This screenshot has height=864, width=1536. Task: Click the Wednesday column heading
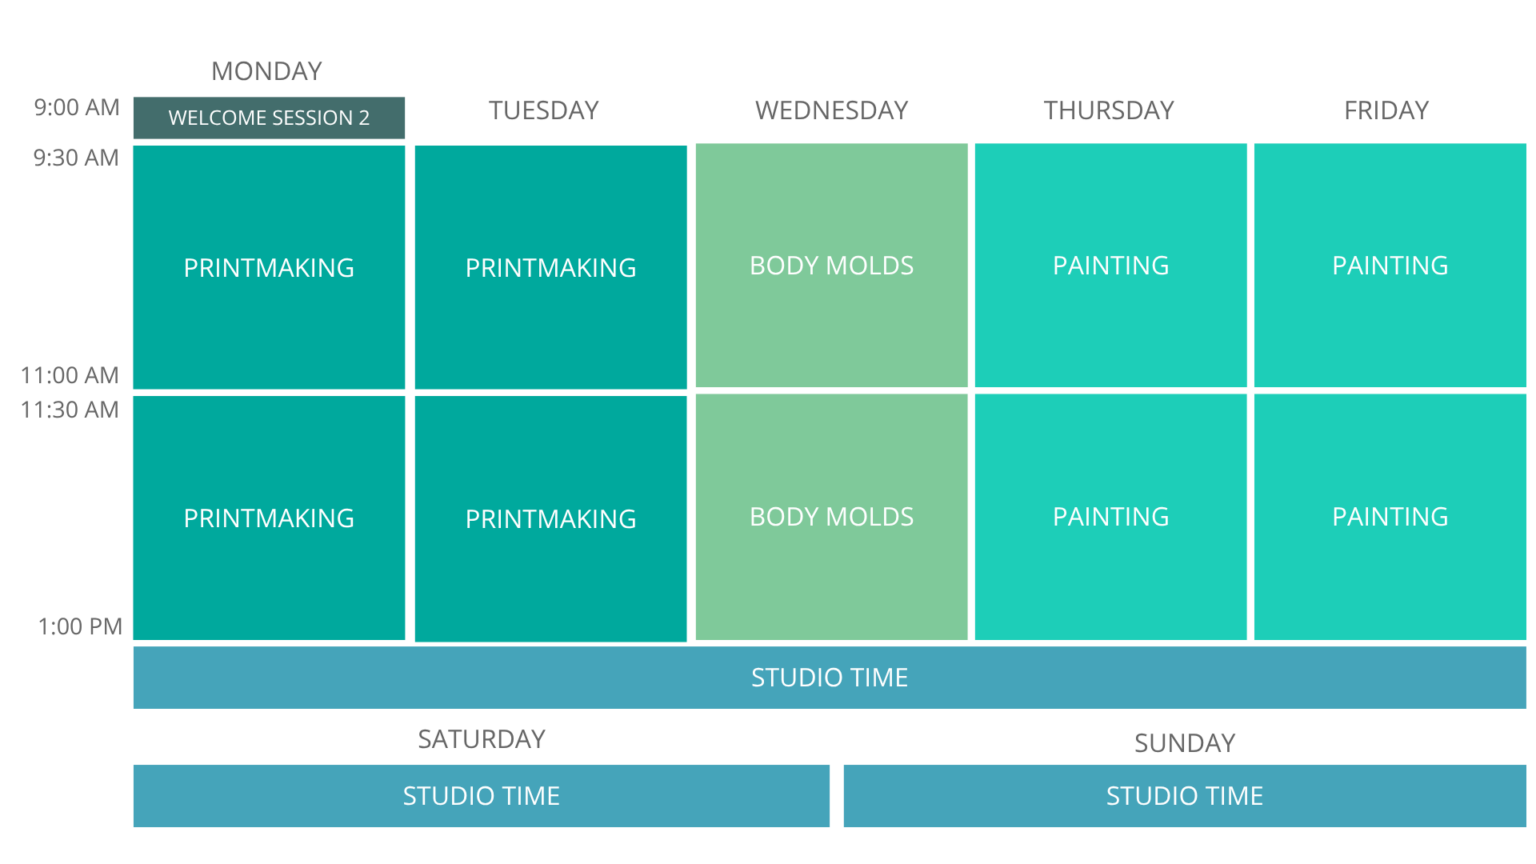coord(832,110)
